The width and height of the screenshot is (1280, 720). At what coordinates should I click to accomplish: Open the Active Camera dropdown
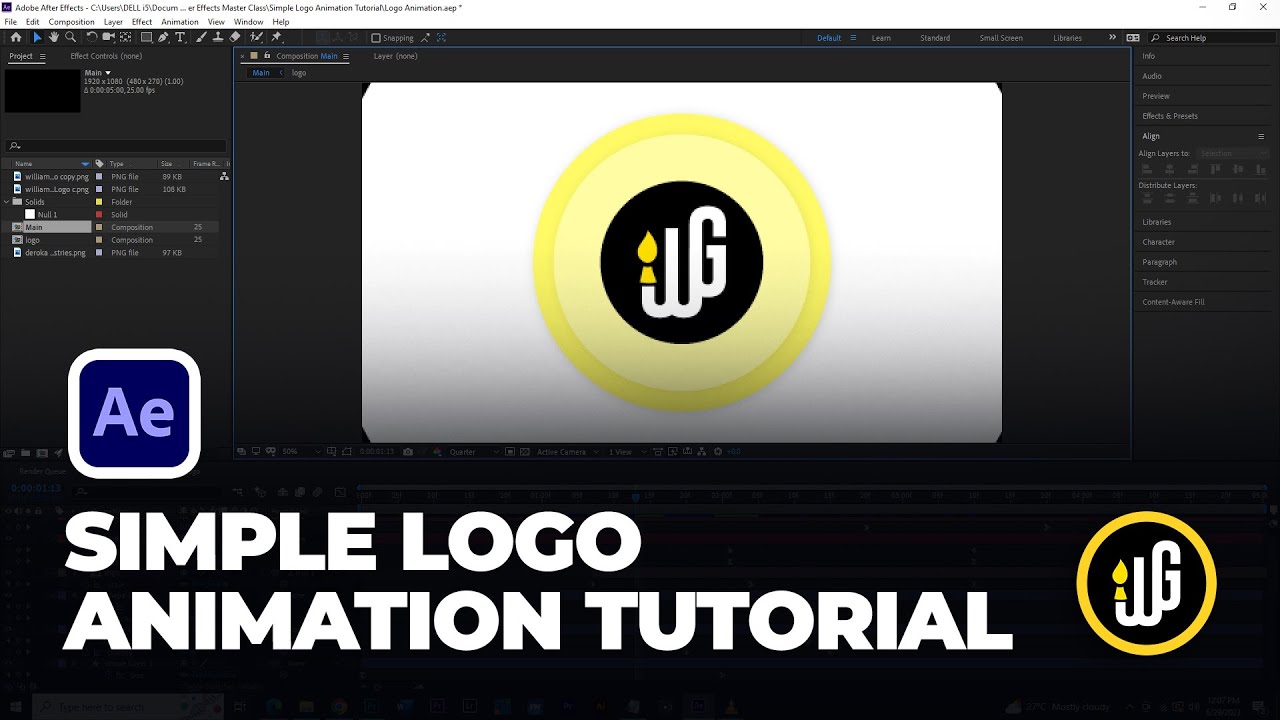(568, 452)
